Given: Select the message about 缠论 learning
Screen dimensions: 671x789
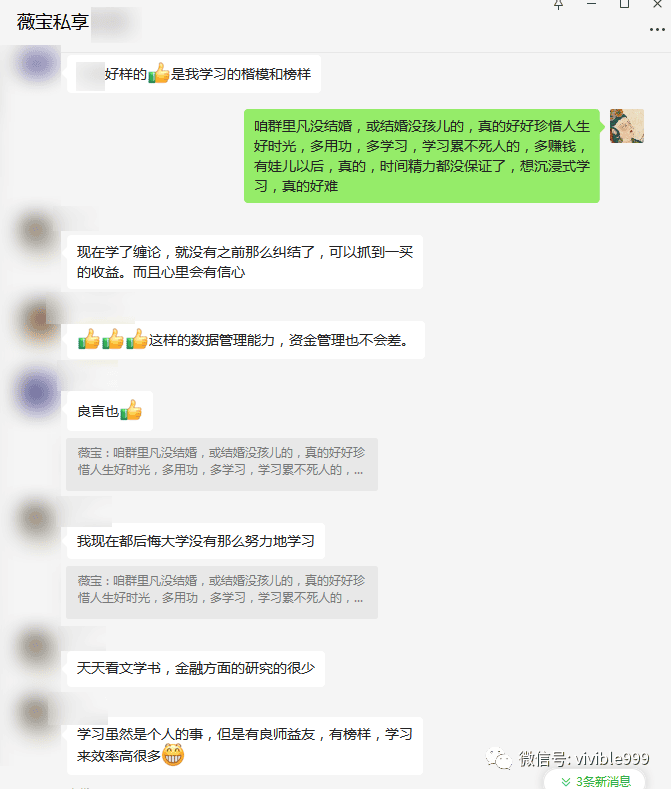Looking at the screenshot, I should [245, 262].
